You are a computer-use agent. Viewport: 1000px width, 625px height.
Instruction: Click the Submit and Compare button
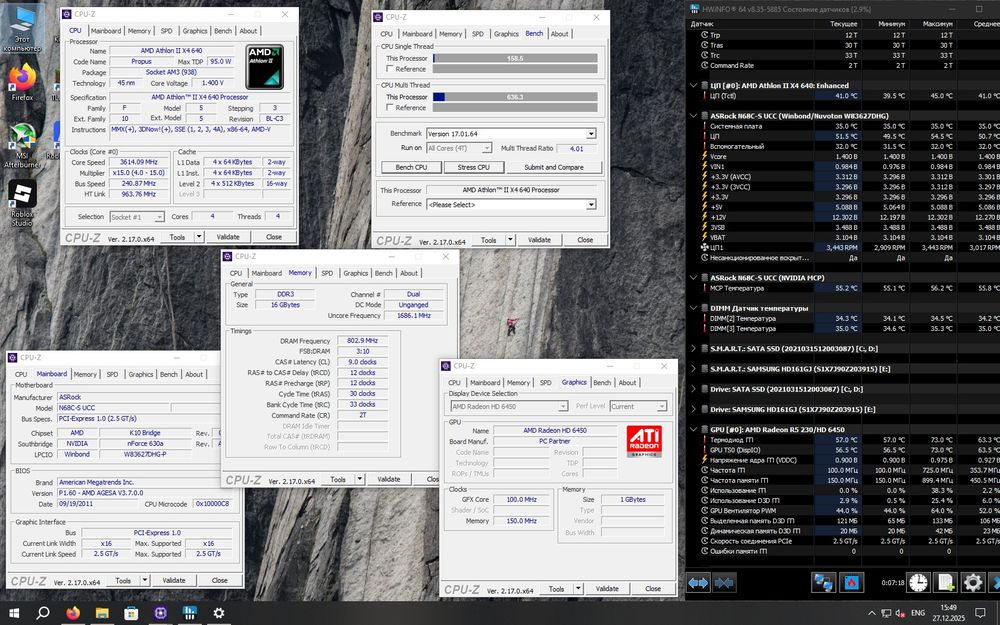(554, 167)
